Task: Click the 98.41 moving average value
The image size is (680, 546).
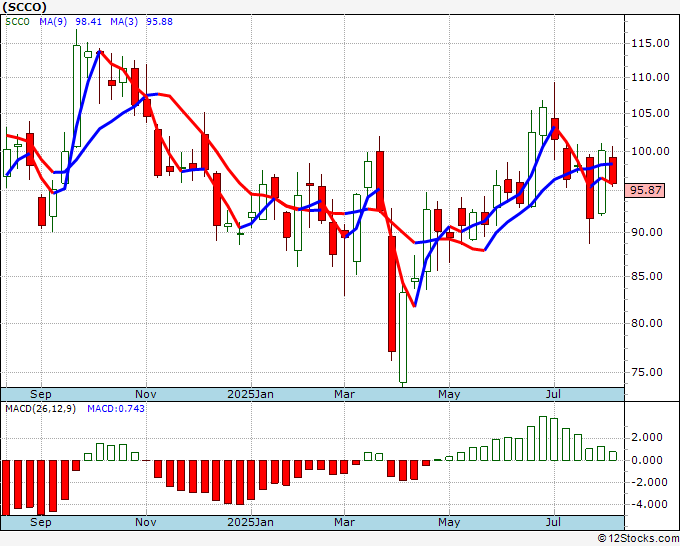Action: 88,22
